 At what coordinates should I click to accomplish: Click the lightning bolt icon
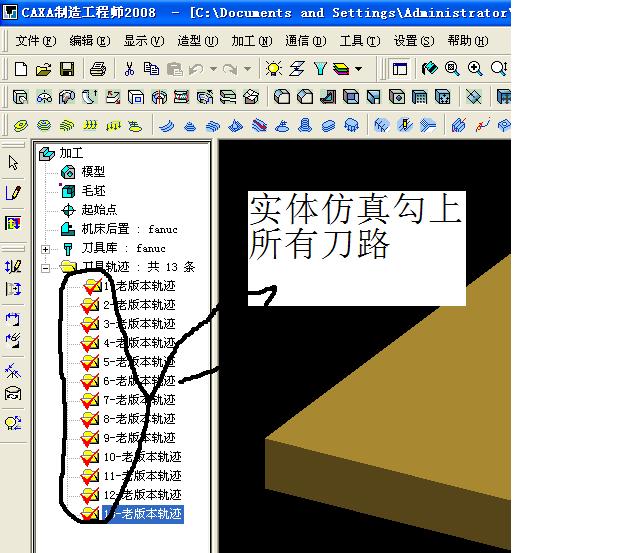pos(297,68)
